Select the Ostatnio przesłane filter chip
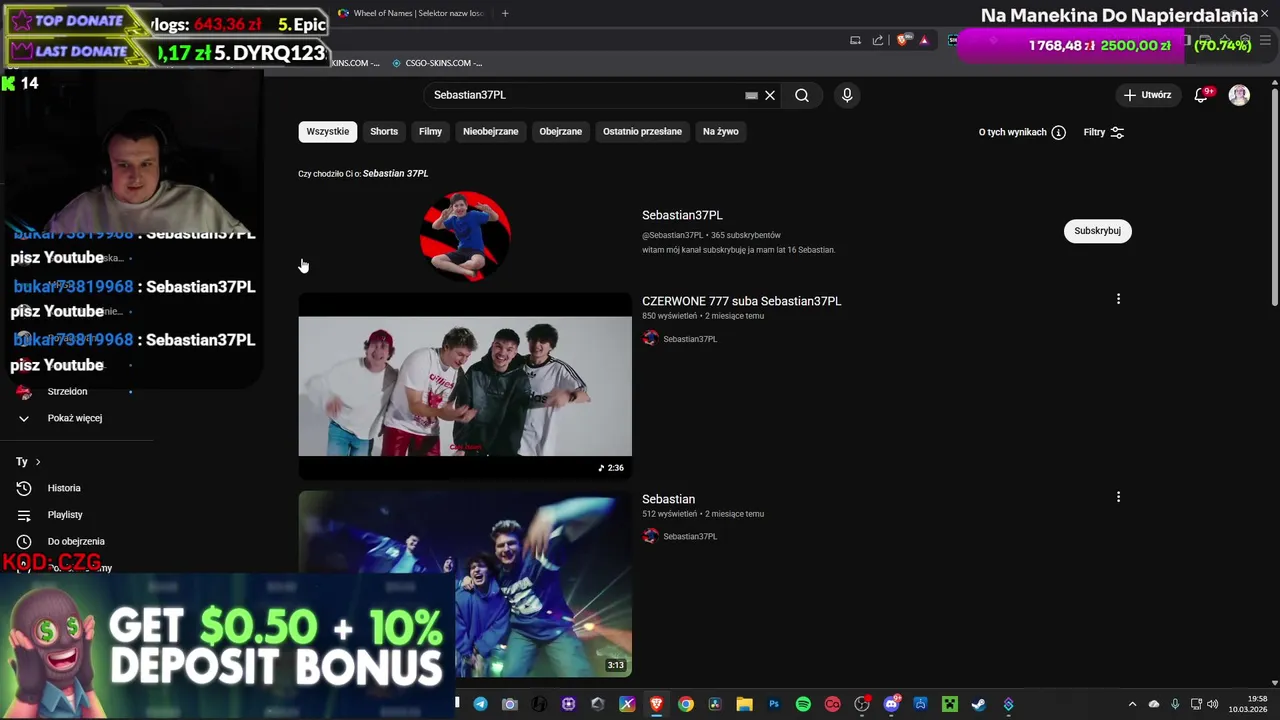This screenshot has height=720, width=1280. coord(642,132)
